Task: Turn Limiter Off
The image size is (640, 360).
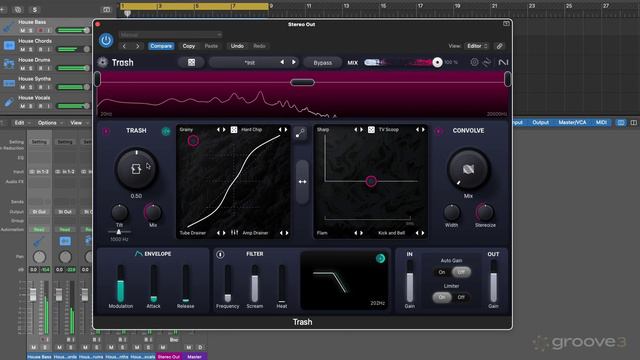Action: pos(461,297)
